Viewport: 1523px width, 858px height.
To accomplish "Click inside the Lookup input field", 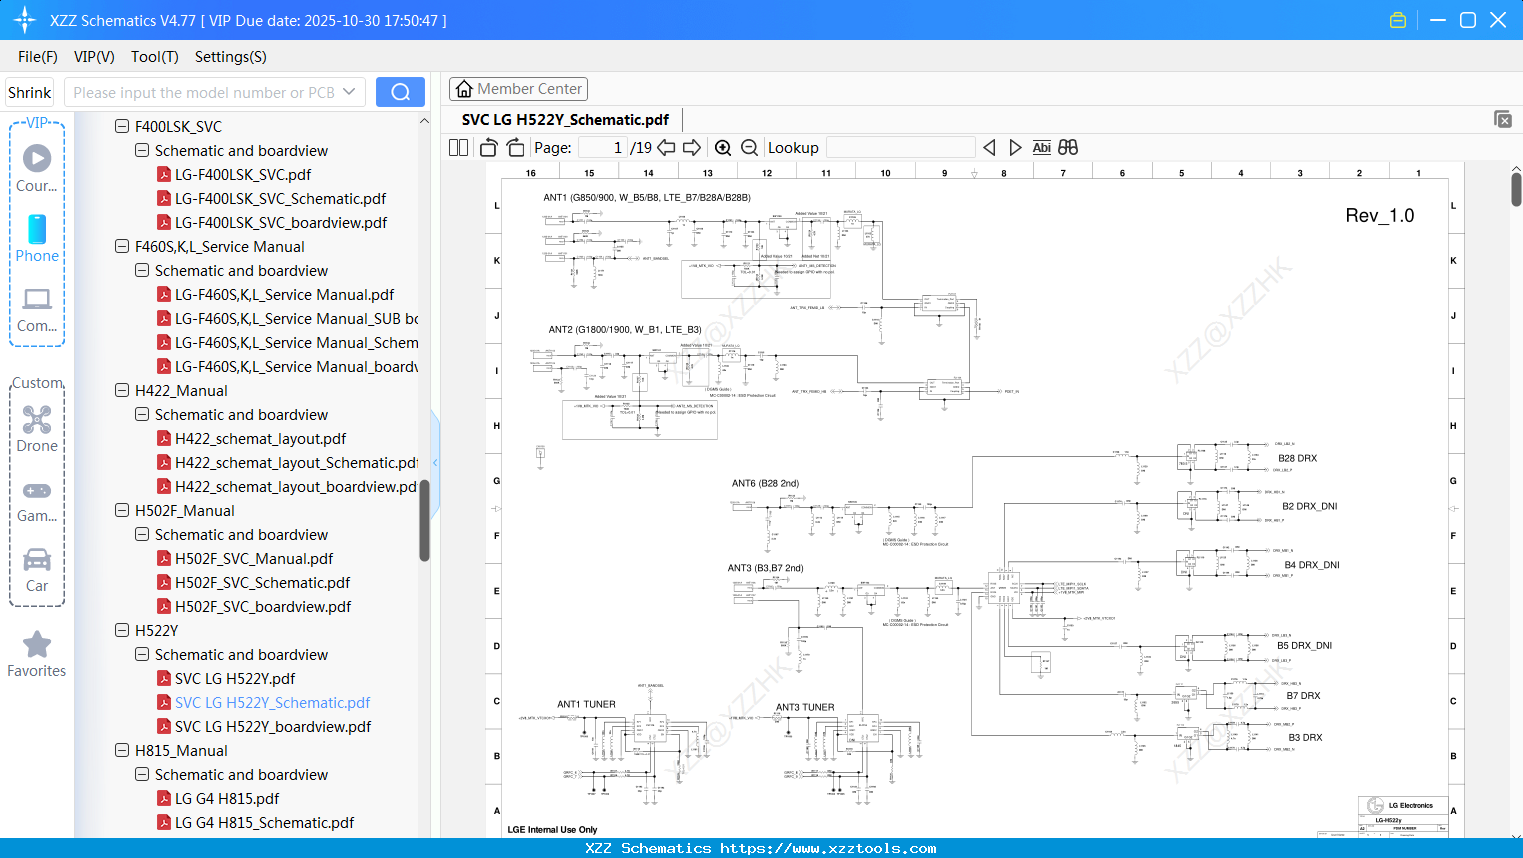I will pyautogui.click(x=899, y=147).
